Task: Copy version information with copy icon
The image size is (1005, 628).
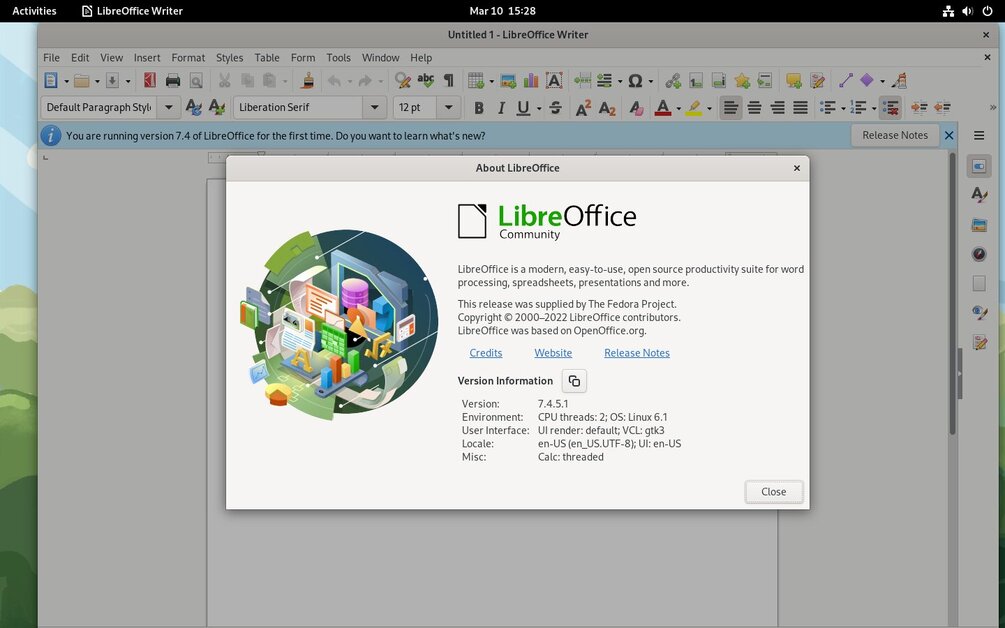Action: (x=574, y=381)
